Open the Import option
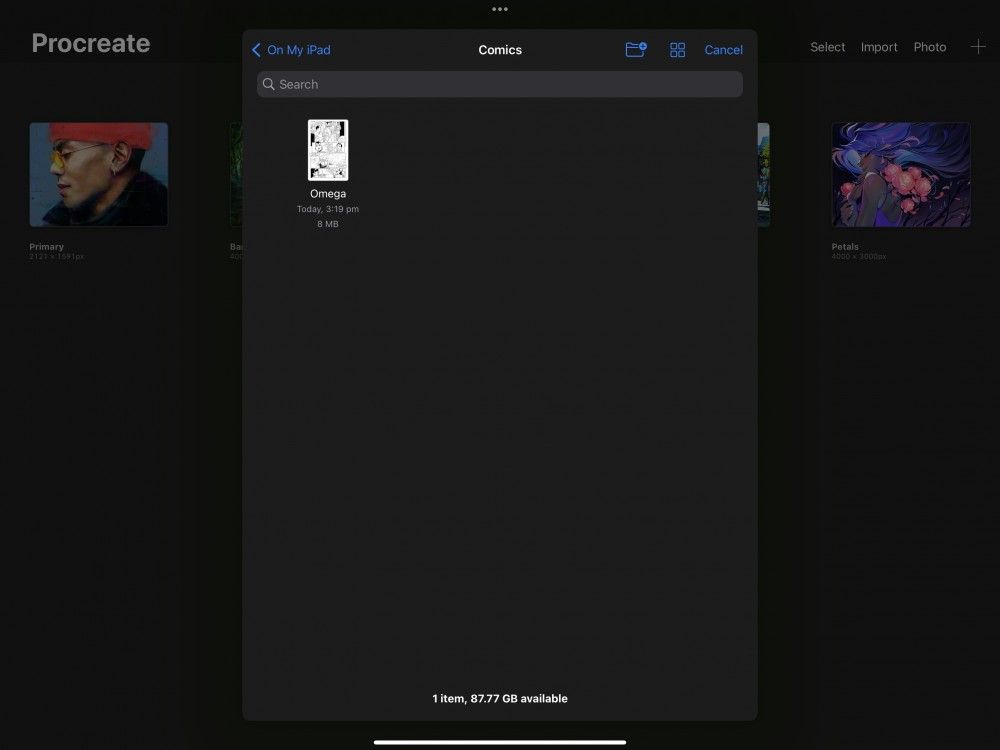Viewport: 1000px width, 750px height. pos(879,46)
